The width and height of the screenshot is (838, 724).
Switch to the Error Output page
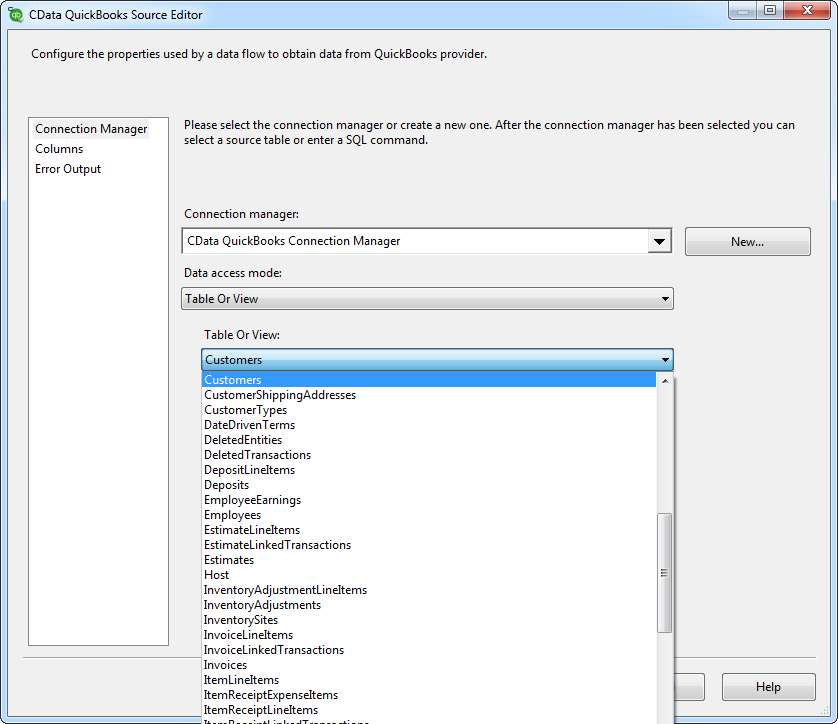(67, 168)
